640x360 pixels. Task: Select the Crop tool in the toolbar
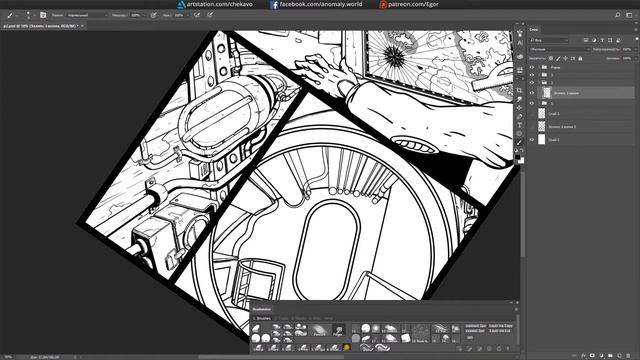(519, 90)
